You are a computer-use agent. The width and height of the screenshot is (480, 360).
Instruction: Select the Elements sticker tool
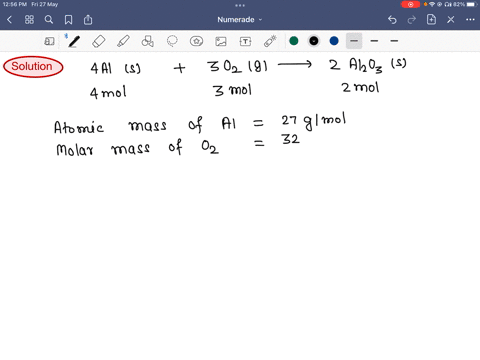[196, 41]
